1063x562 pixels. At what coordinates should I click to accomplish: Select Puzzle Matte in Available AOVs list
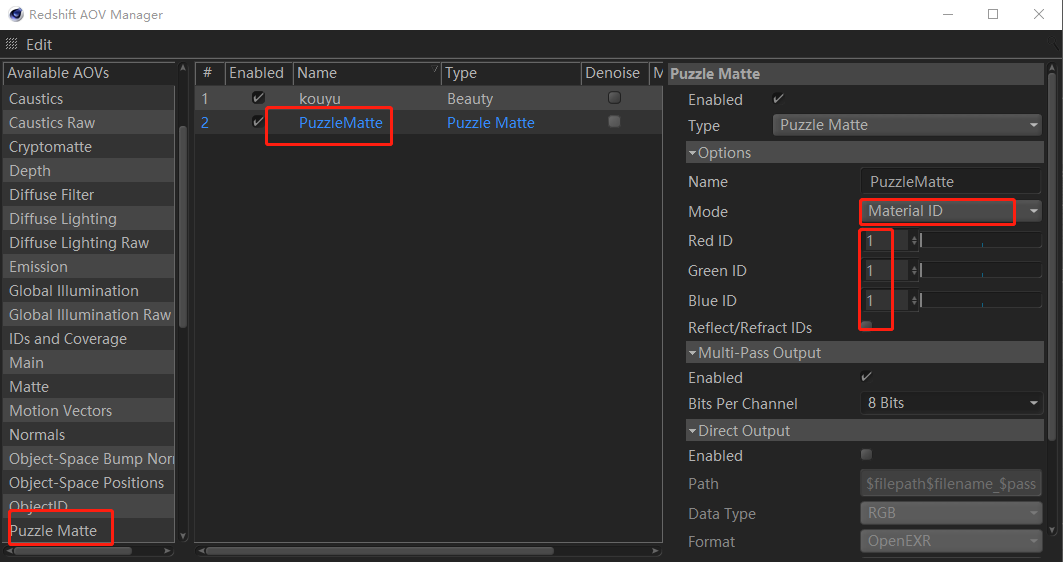[53, 531]
